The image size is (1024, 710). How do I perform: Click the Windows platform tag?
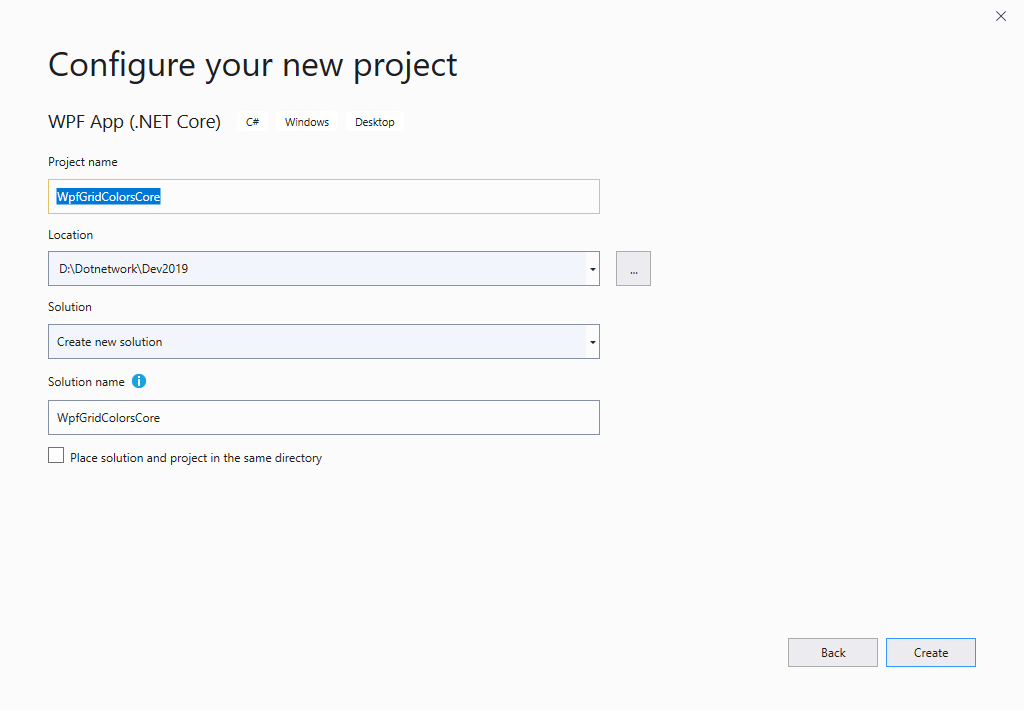[x=307, y=122]
